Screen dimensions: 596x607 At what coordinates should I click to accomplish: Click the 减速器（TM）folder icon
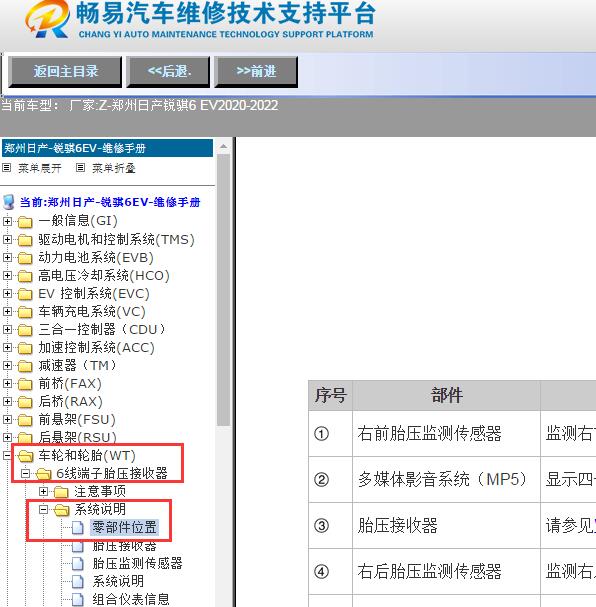(x=25, y=366)
